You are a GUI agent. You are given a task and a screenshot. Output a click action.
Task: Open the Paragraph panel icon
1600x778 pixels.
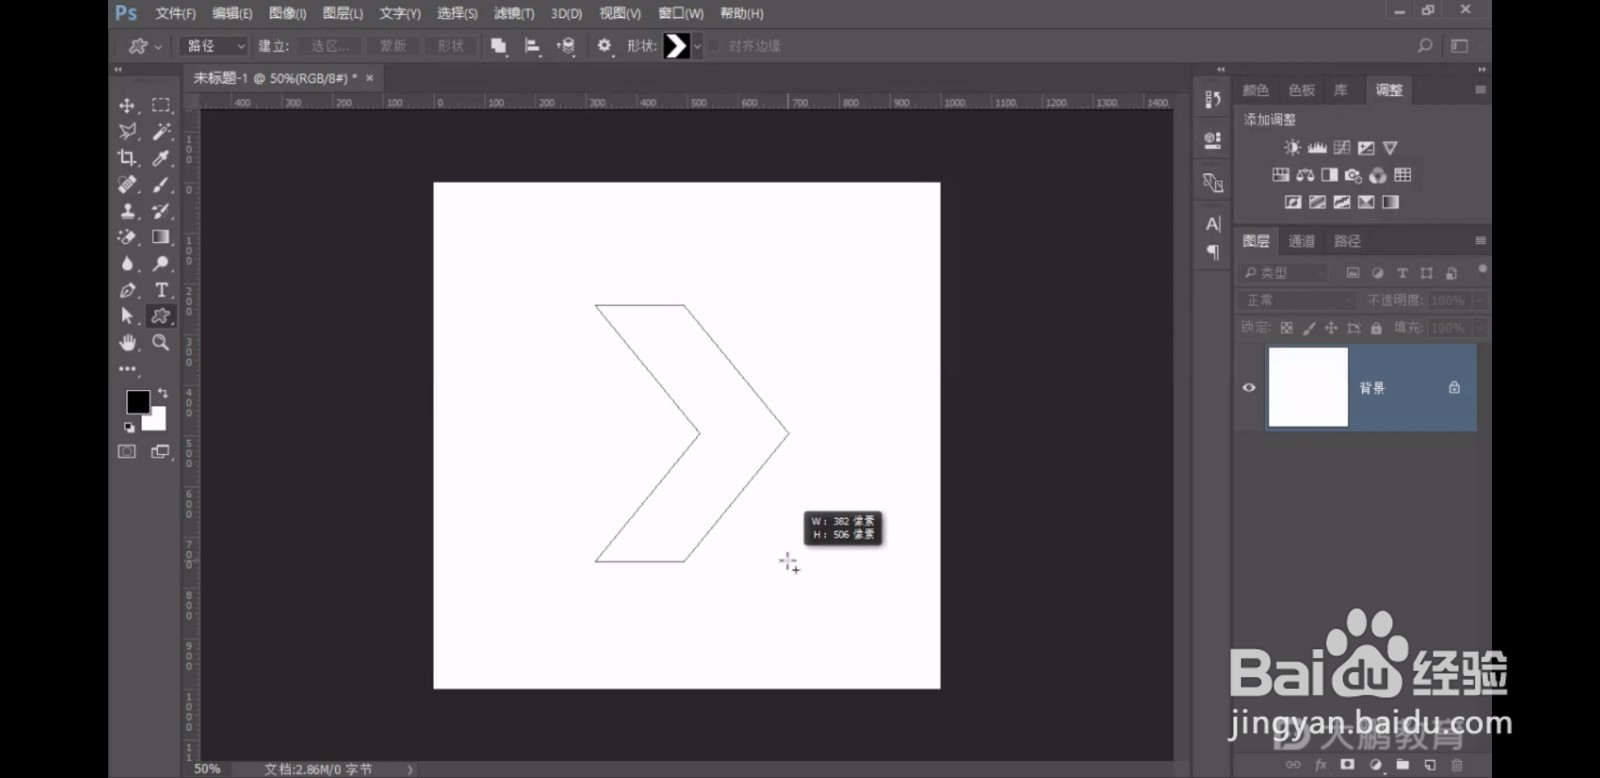pyautogui.click(x=1213, y=252)
